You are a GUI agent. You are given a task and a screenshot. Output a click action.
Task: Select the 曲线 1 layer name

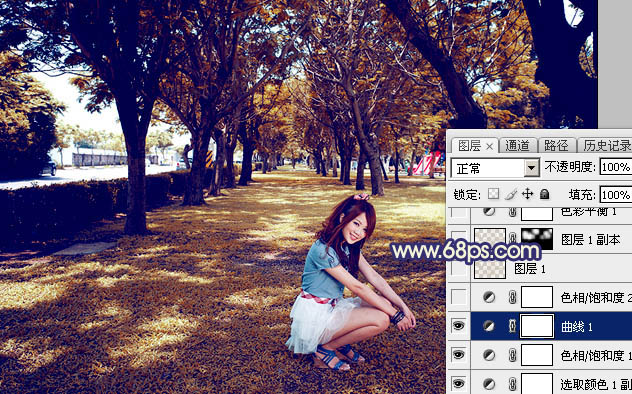point(577,326)
